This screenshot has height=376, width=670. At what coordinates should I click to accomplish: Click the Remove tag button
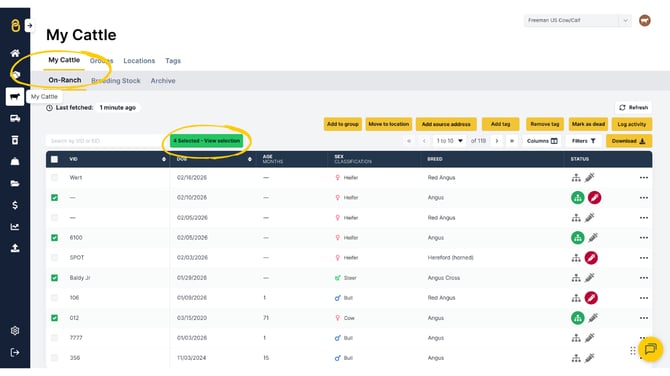pyautogui.click(x=545, y=124)
